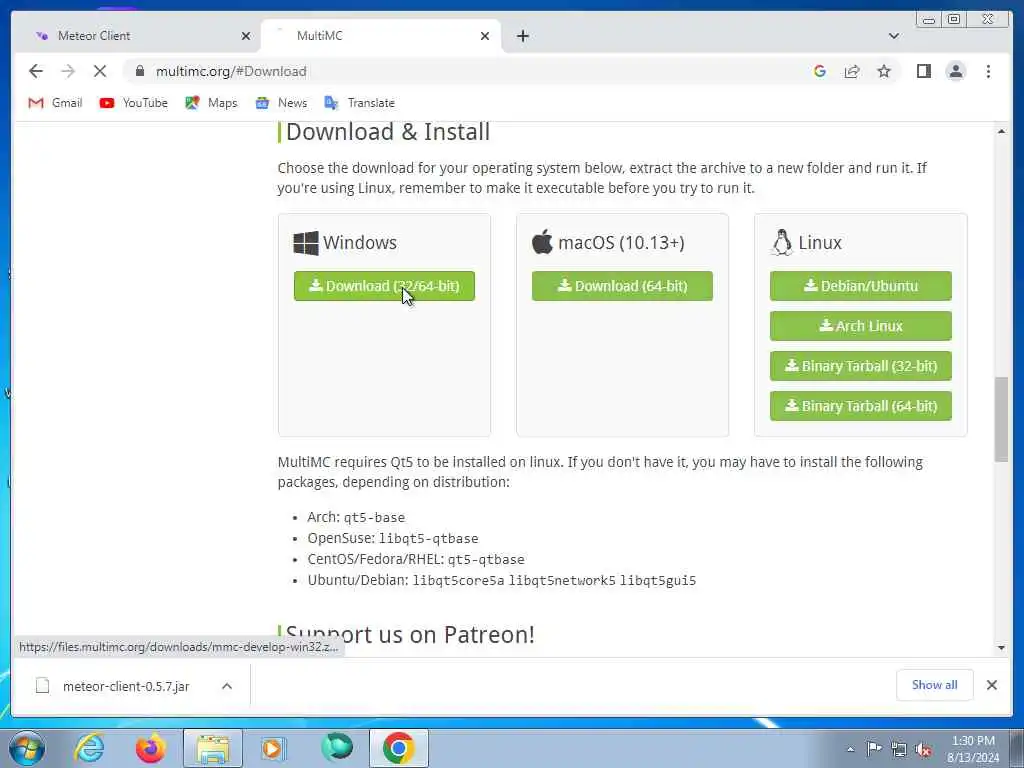Open the Translate bookmark
Image resolution: width=1024 pixels, height=768 pixels.
360,103
